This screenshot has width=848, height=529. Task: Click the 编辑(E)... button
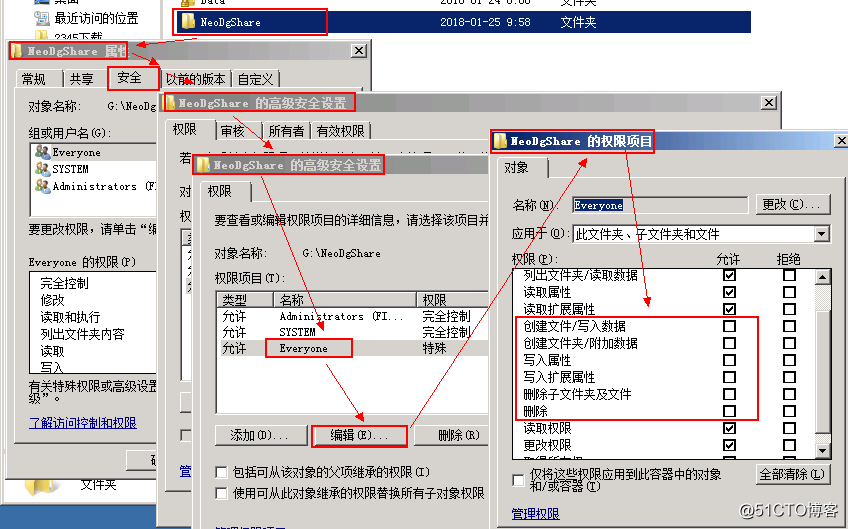click(x=360, y=435)
